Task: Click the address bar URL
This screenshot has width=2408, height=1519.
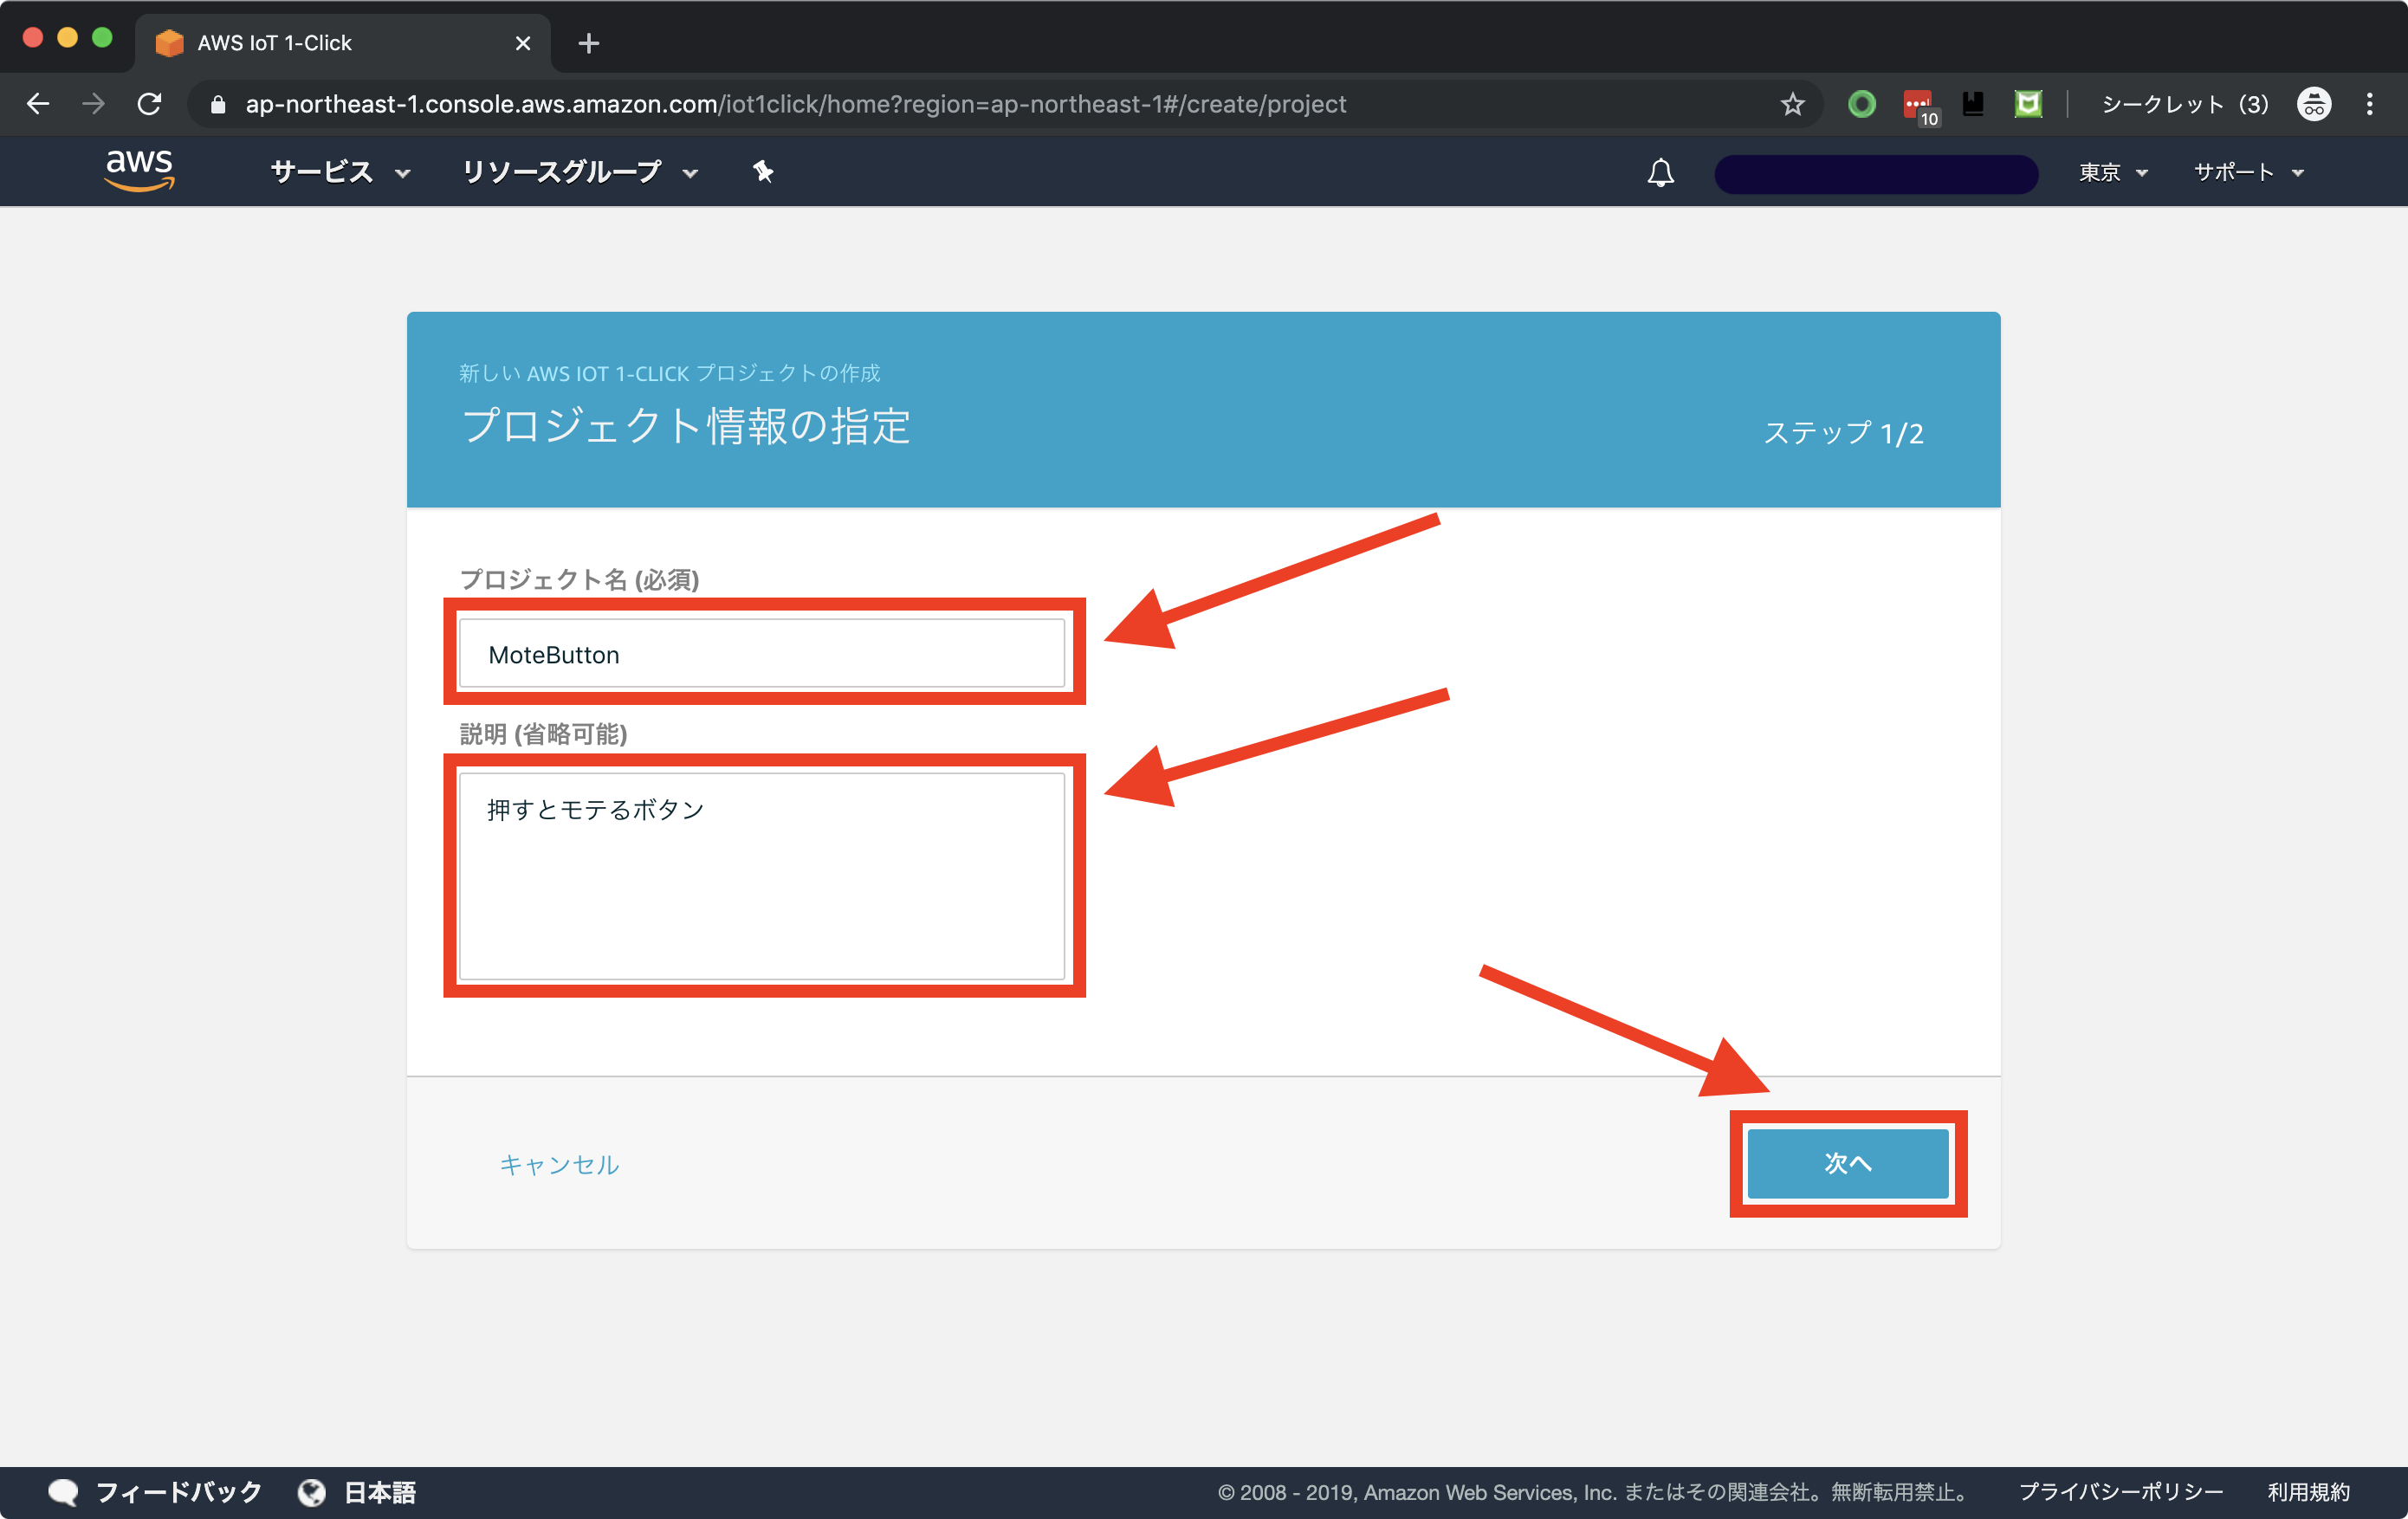Action: [796, 104]
